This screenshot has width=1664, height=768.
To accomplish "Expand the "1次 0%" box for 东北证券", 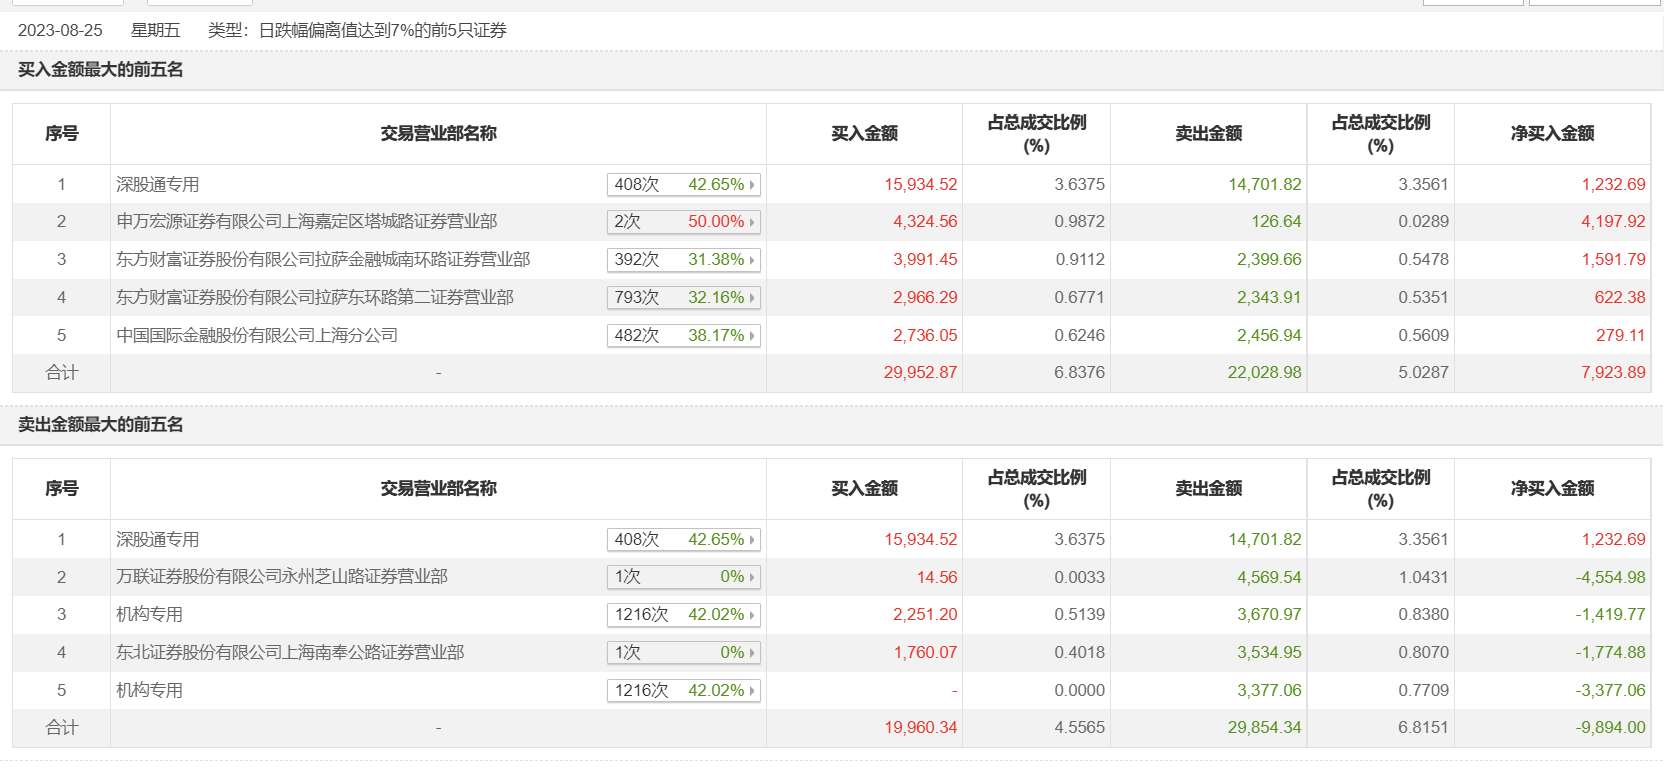I will tap(684, 653).
